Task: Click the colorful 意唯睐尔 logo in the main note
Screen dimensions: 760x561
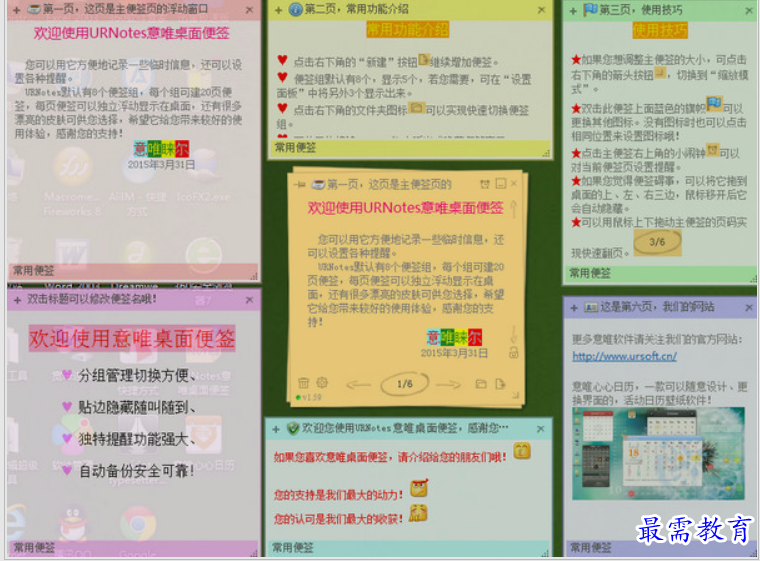Action: (x=454, y=337)
